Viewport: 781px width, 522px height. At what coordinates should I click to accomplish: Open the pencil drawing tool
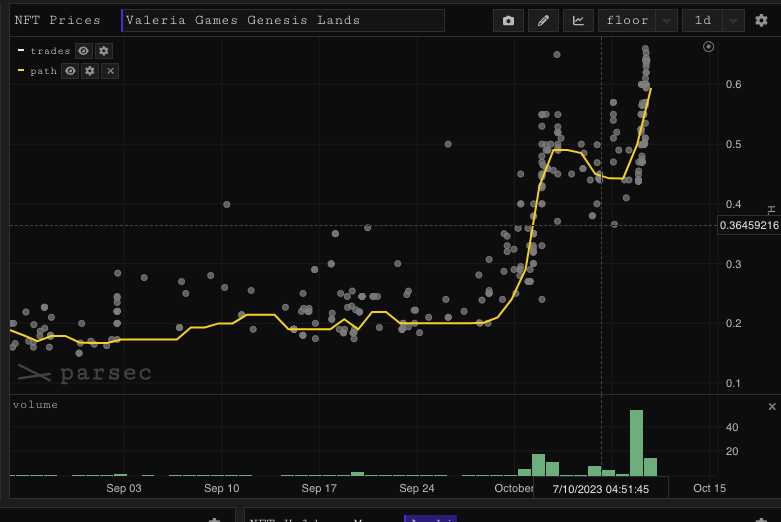[543, 20]
